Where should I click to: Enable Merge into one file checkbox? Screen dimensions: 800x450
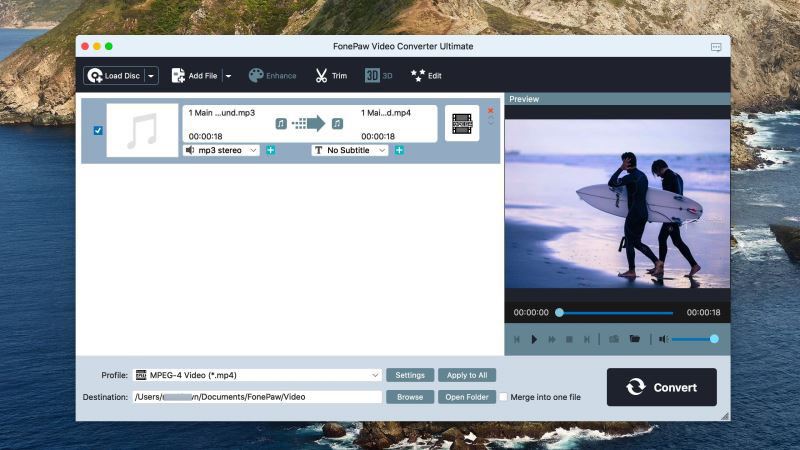click(503, 397)
